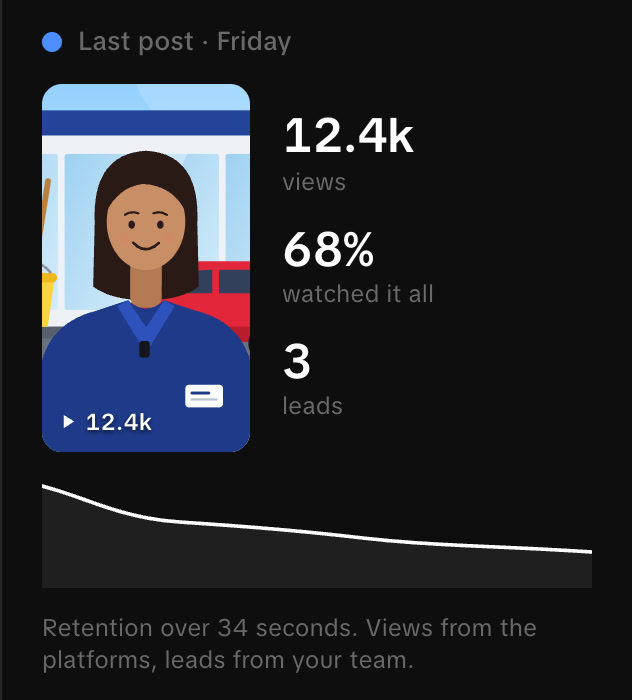
Task: Click the 68% stat
Action: pyautogui.click(x=328, y=249)
